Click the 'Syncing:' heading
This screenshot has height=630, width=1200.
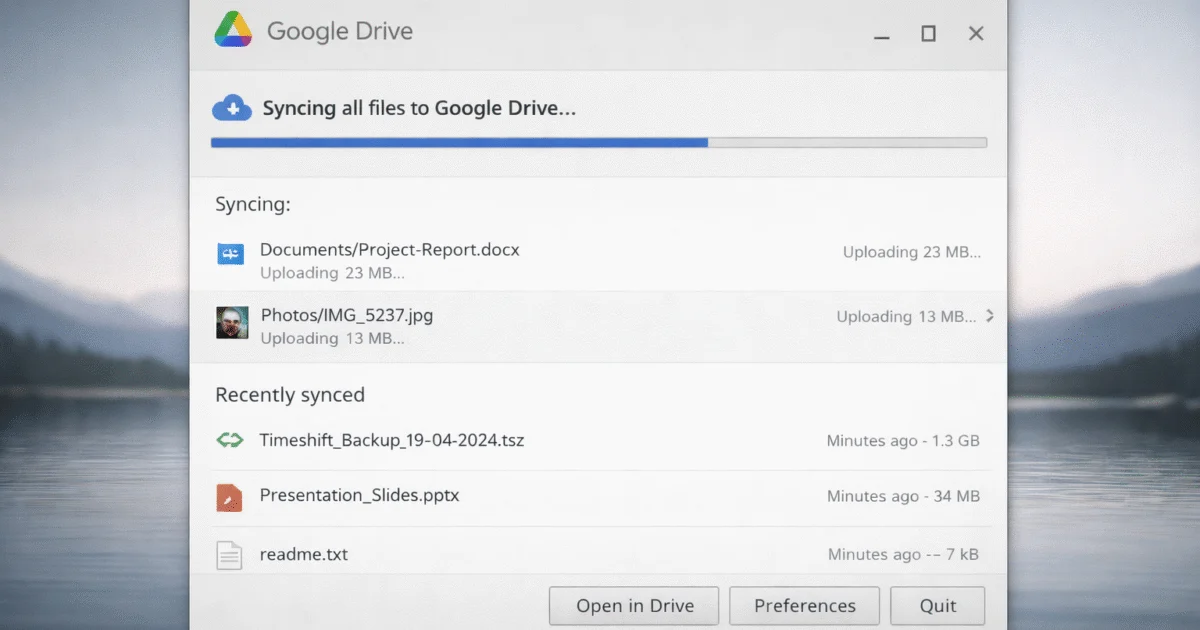[x=253, y=205]
